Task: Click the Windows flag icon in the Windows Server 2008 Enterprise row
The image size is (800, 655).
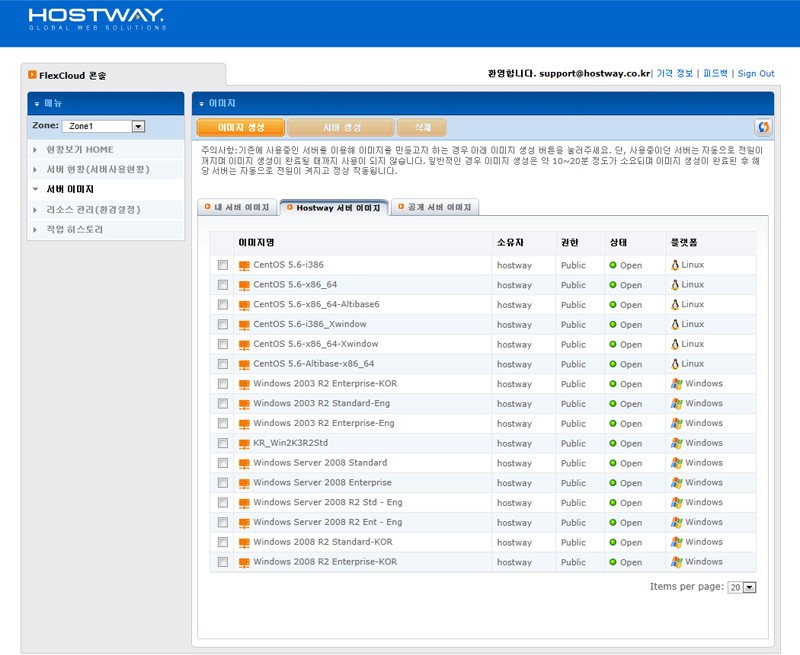Action: [677, 483]
